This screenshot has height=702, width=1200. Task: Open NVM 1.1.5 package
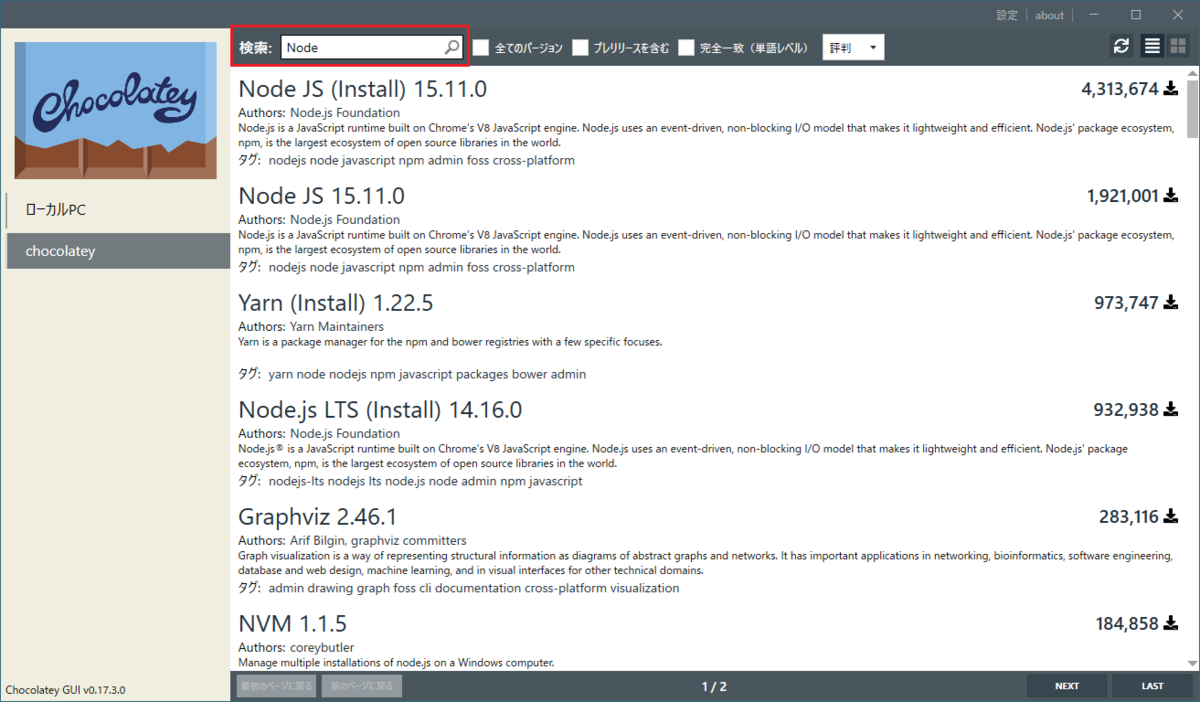(x=293, y=624)
